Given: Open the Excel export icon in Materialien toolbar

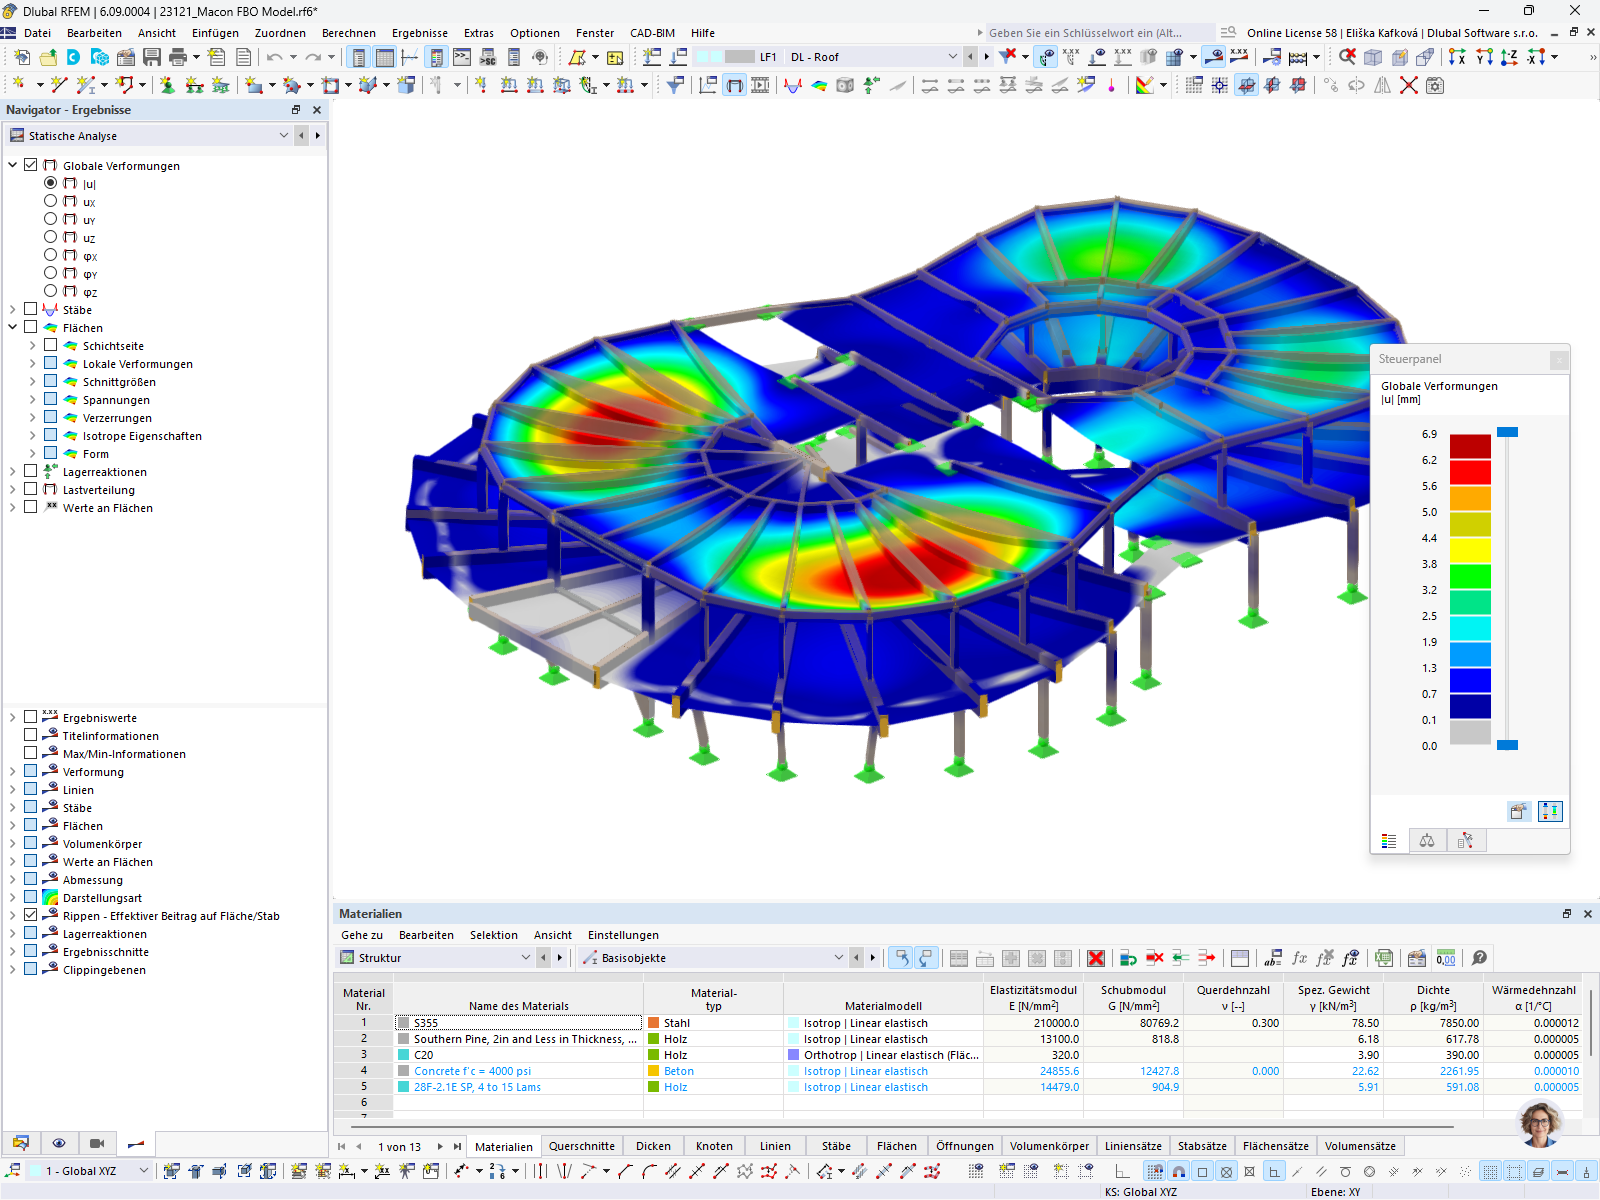Looking at the screenshot, I should (x=1384, y=958).
